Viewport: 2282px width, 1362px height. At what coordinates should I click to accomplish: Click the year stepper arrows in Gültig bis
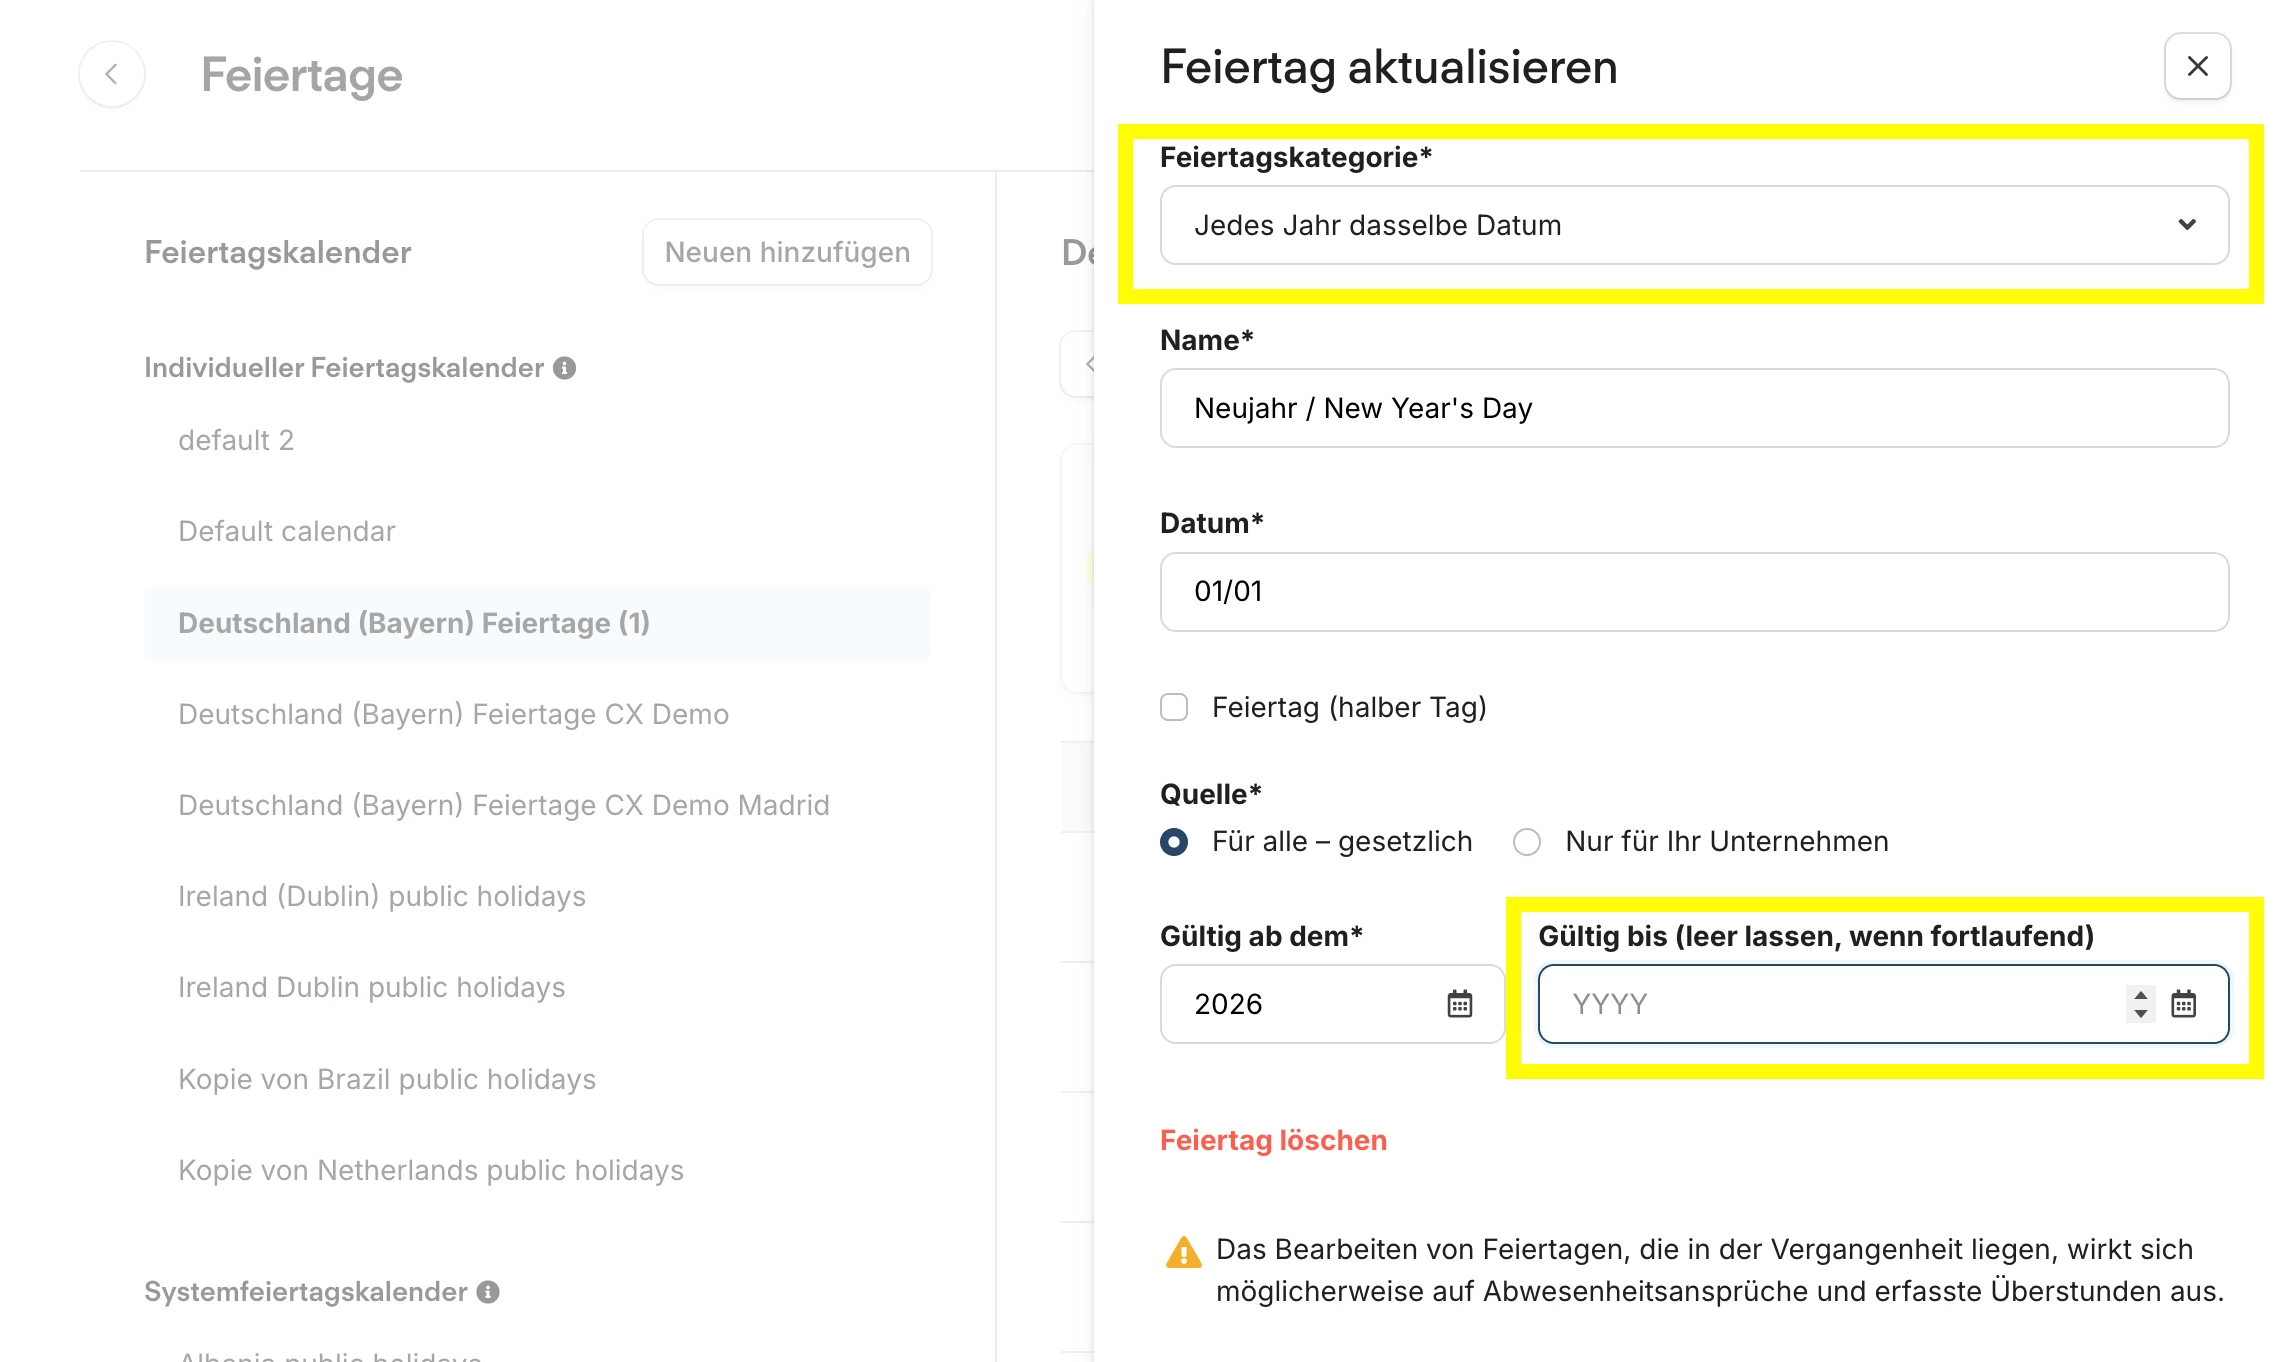tap(2140, 1003)
